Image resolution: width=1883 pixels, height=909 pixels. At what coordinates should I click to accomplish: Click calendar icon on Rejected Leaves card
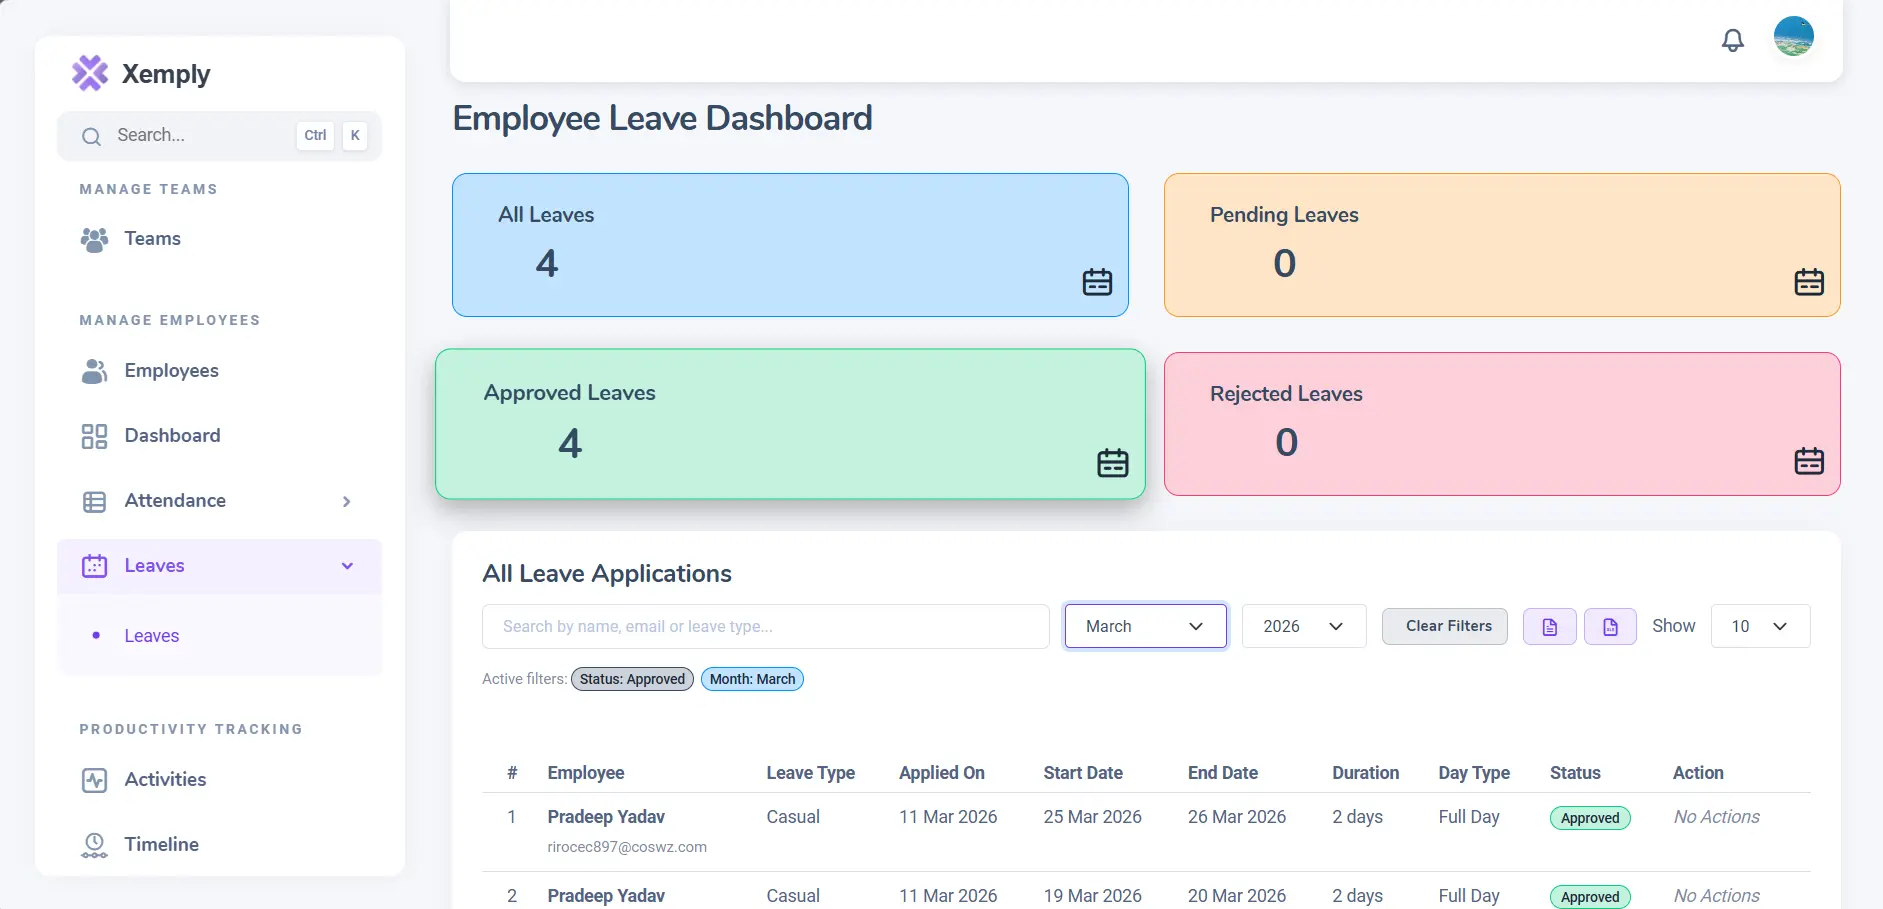1809,461
